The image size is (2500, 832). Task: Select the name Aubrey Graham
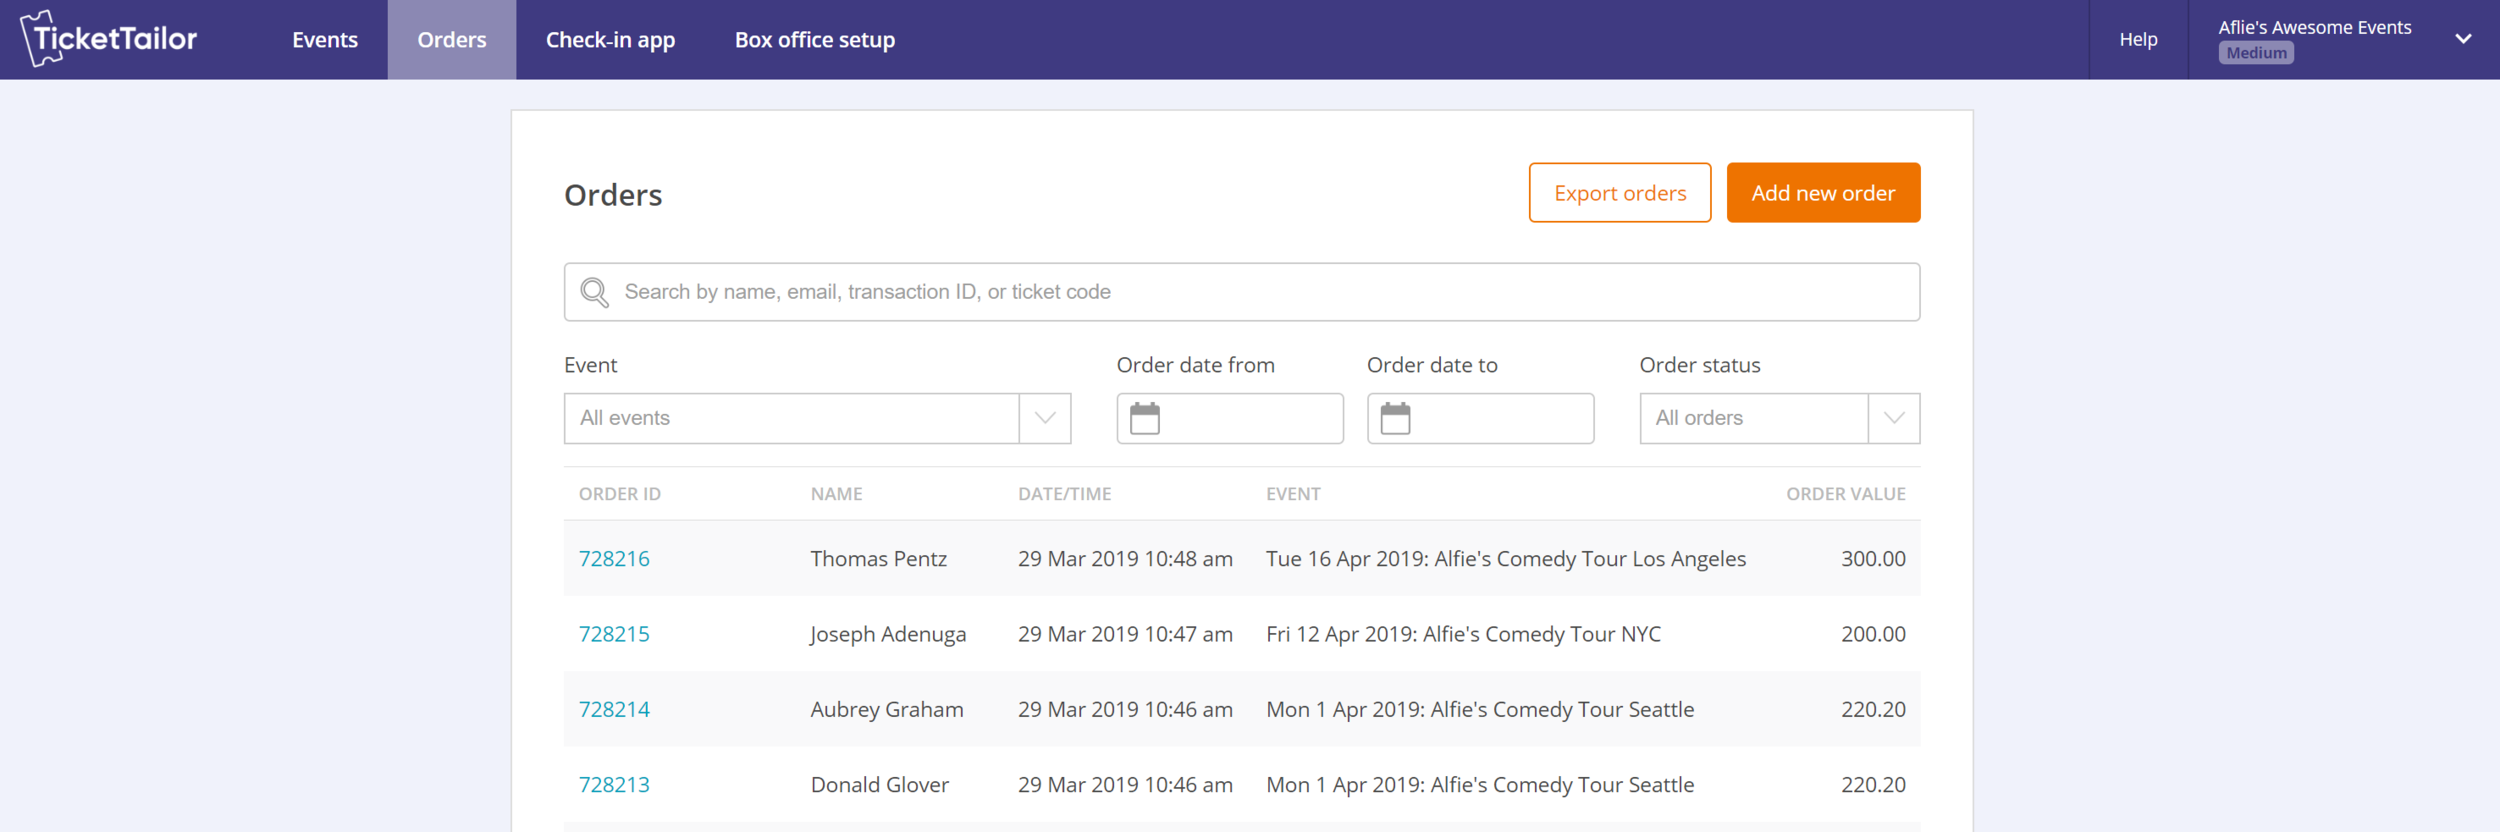[887, 709]
